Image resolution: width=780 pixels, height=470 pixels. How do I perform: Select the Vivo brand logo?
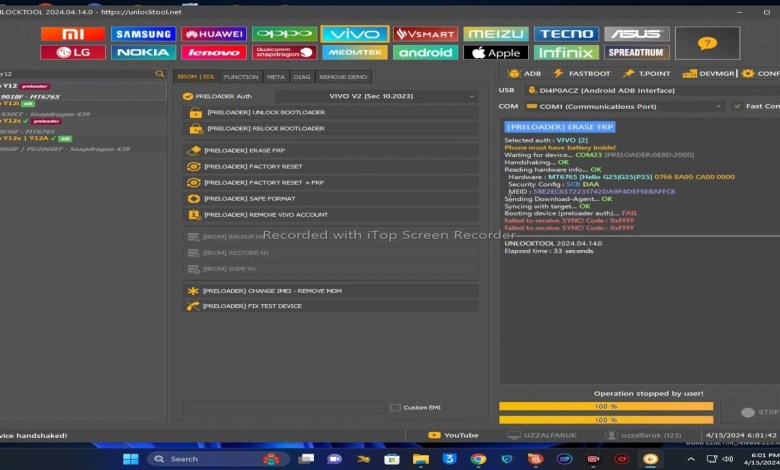click(355, 34)
